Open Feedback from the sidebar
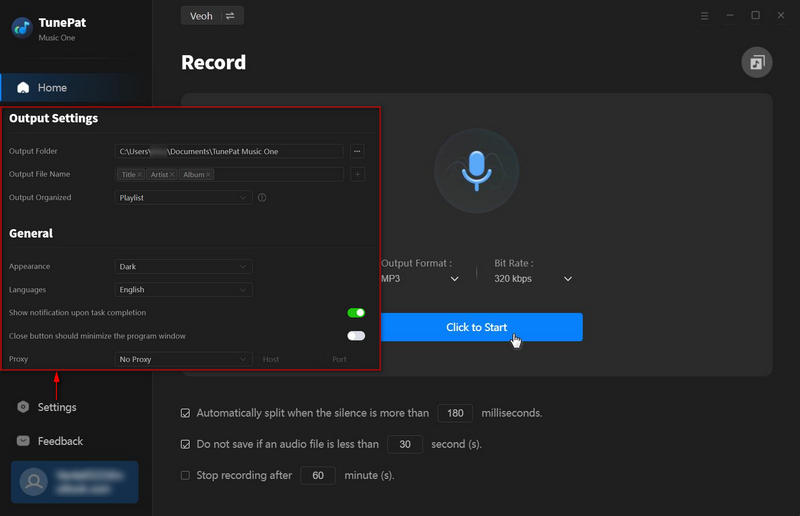Image resolution: width=800 pixels, height=516 pixels. (59, 441)
